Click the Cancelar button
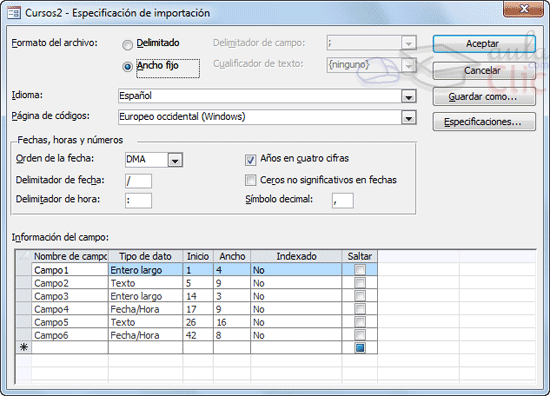The width and height of the screenshot is (550, 396). 484,71
